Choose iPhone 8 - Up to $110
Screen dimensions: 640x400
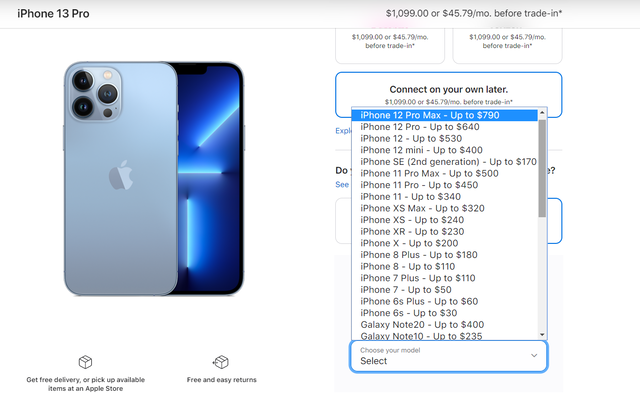point(444,267)
